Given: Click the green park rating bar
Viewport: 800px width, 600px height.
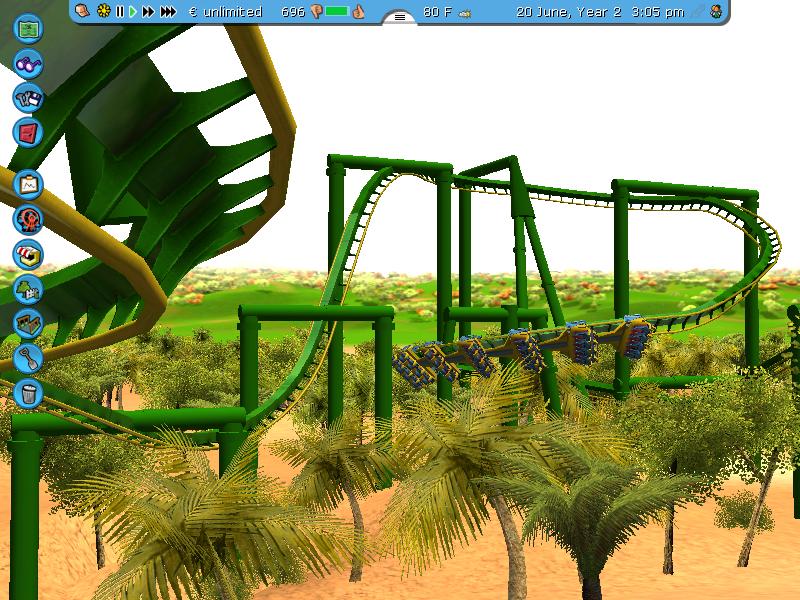Looking at the screenshot, I should [337, 11].
